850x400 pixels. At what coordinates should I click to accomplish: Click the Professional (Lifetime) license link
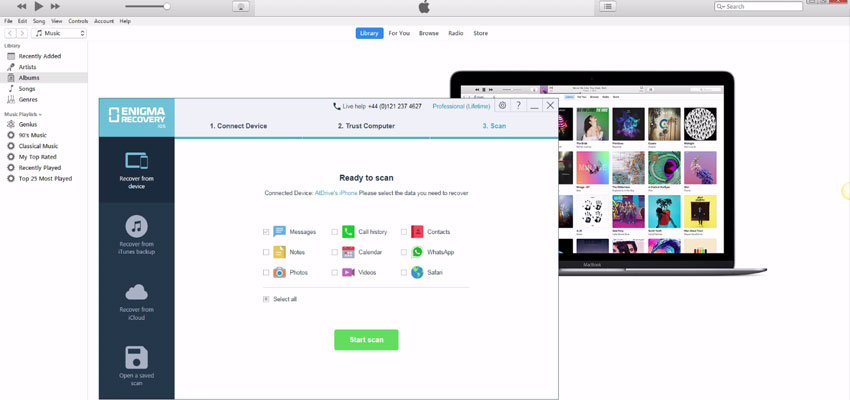(x=461, y=106)
